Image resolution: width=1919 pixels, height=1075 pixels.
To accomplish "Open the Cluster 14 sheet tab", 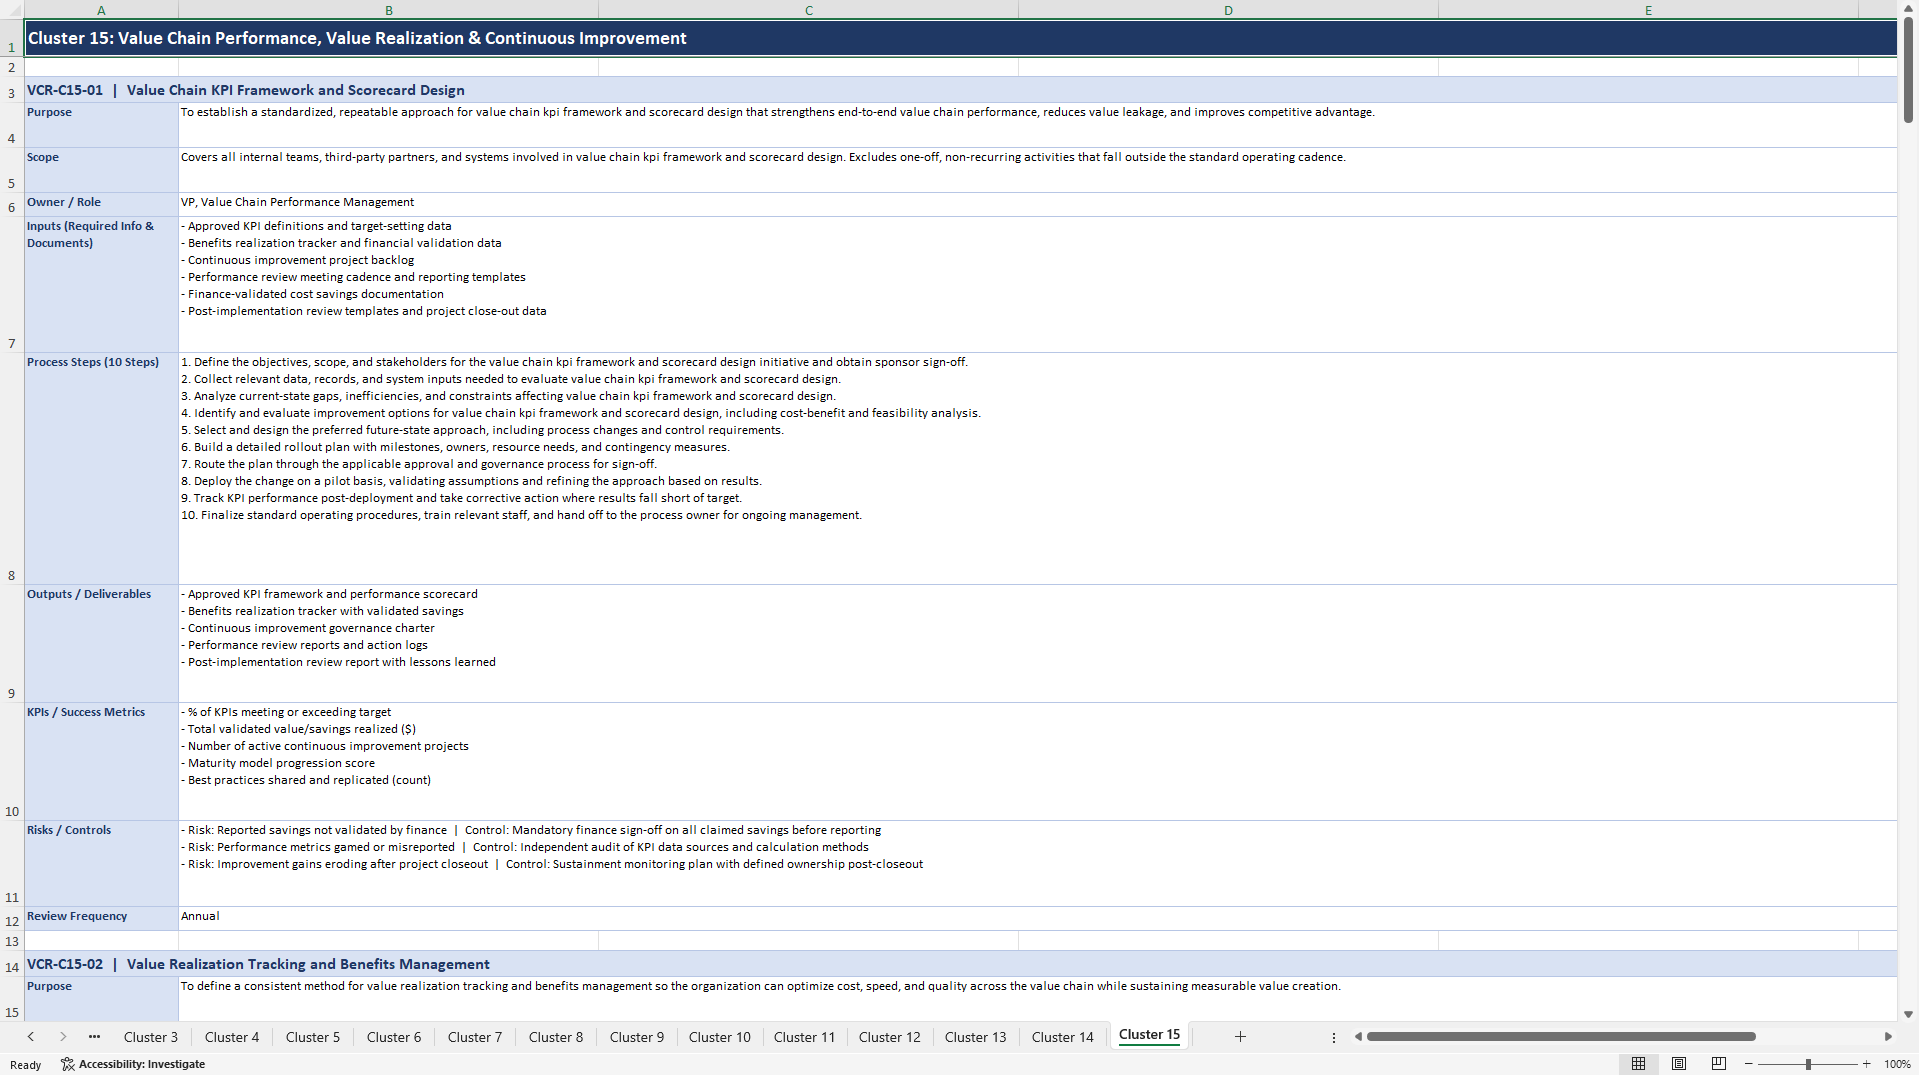I will pos(1063,1037).
